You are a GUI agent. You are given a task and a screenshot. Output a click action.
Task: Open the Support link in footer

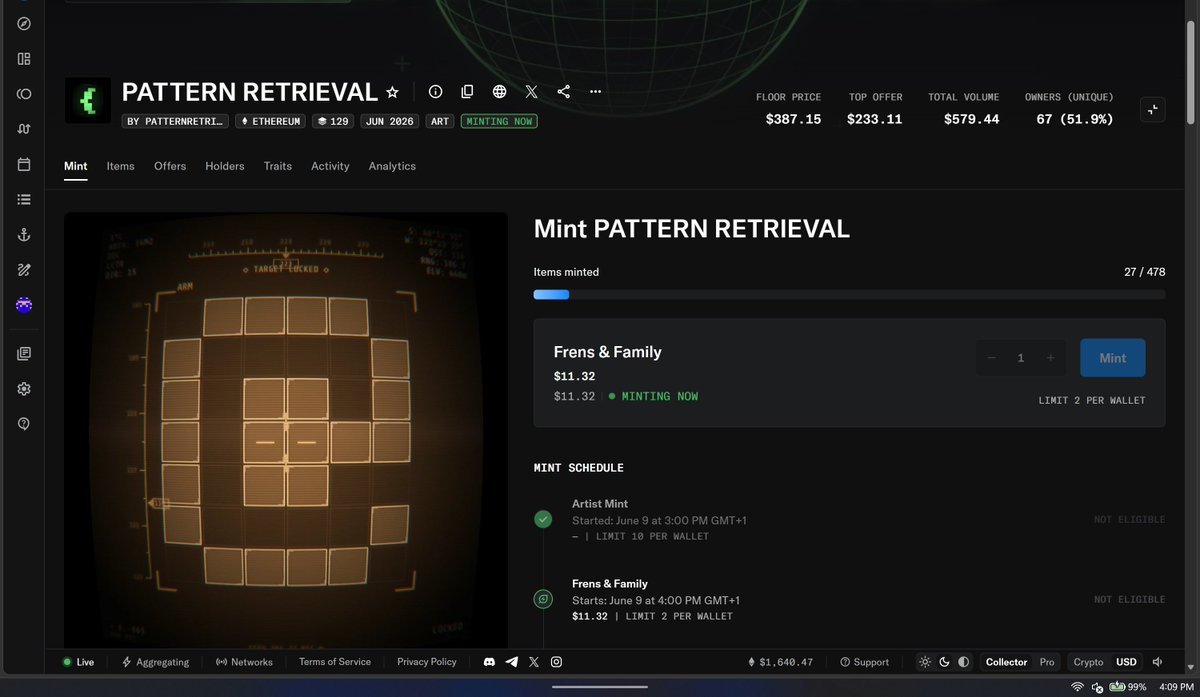[x=864, y=662]
